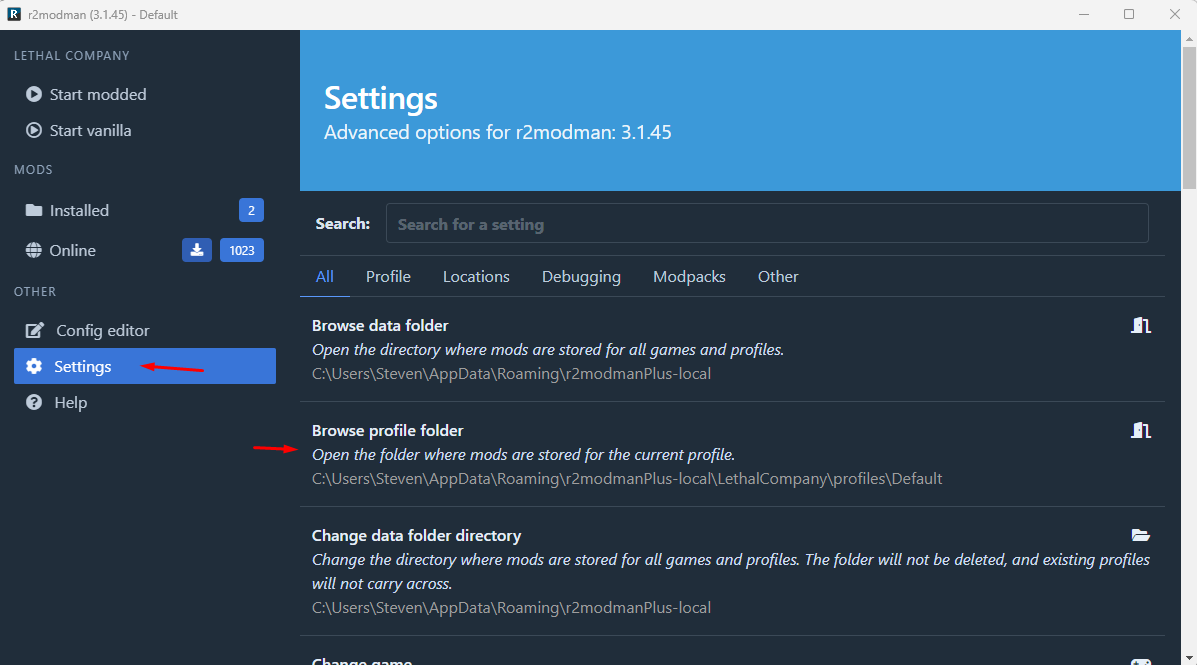The height and width of the screenshot is (665, 1197).
Task: Open the Help page in sidebar
Action: [70, 402]
